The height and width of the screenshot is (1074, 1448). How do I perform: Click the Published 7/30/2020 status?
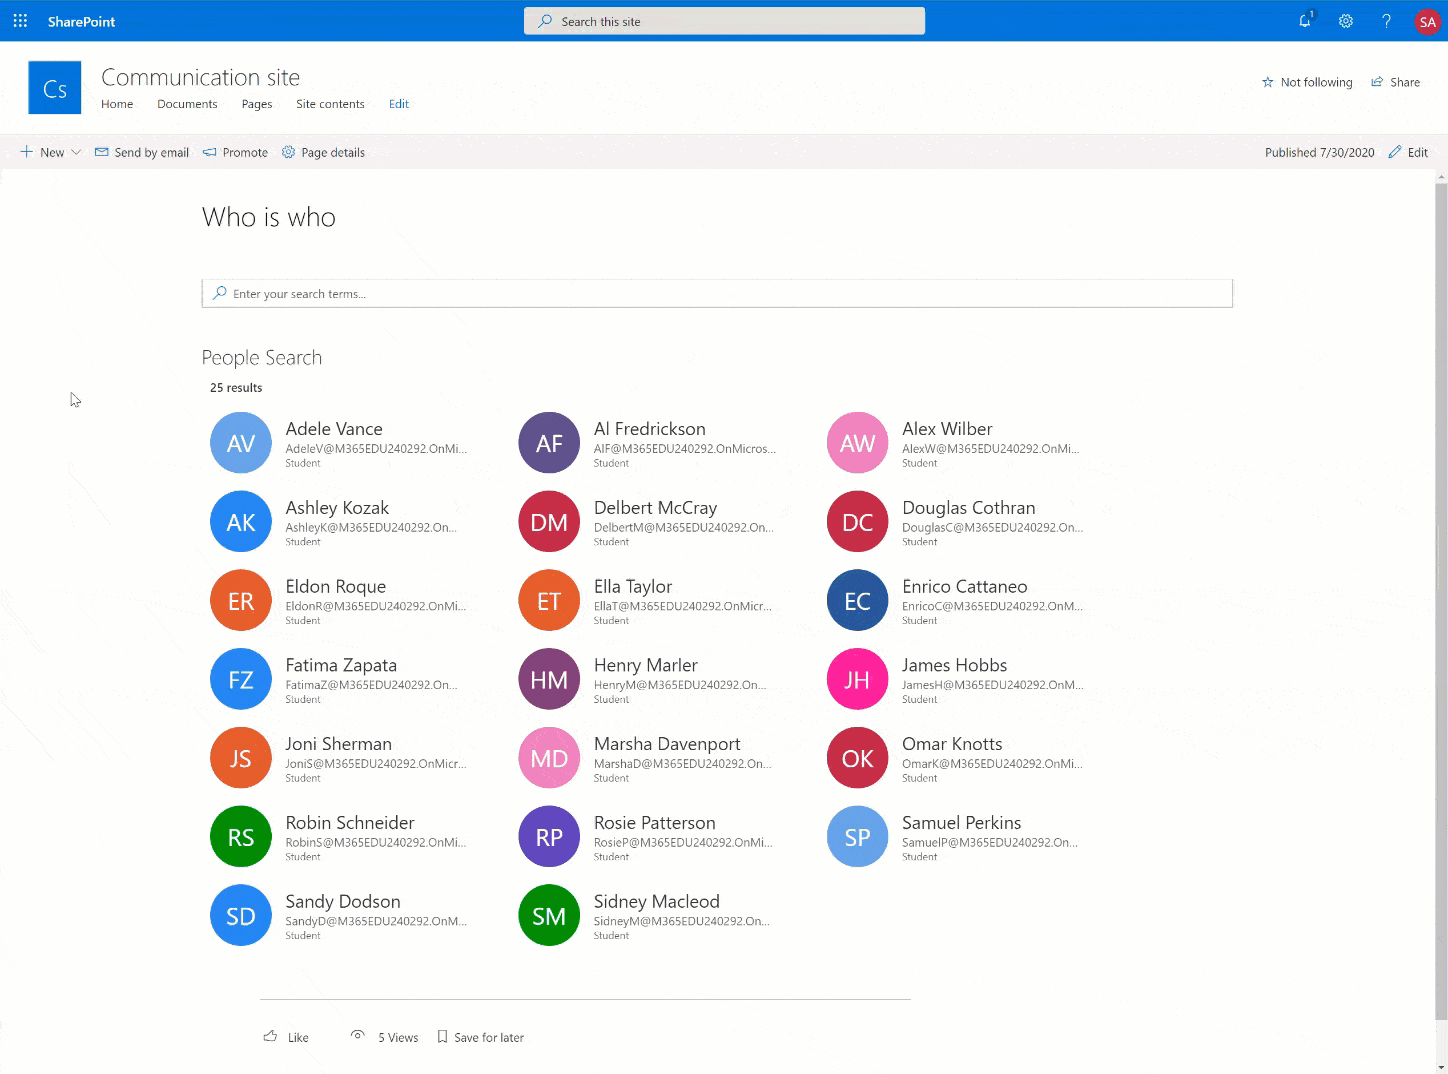coord(1319,152)
